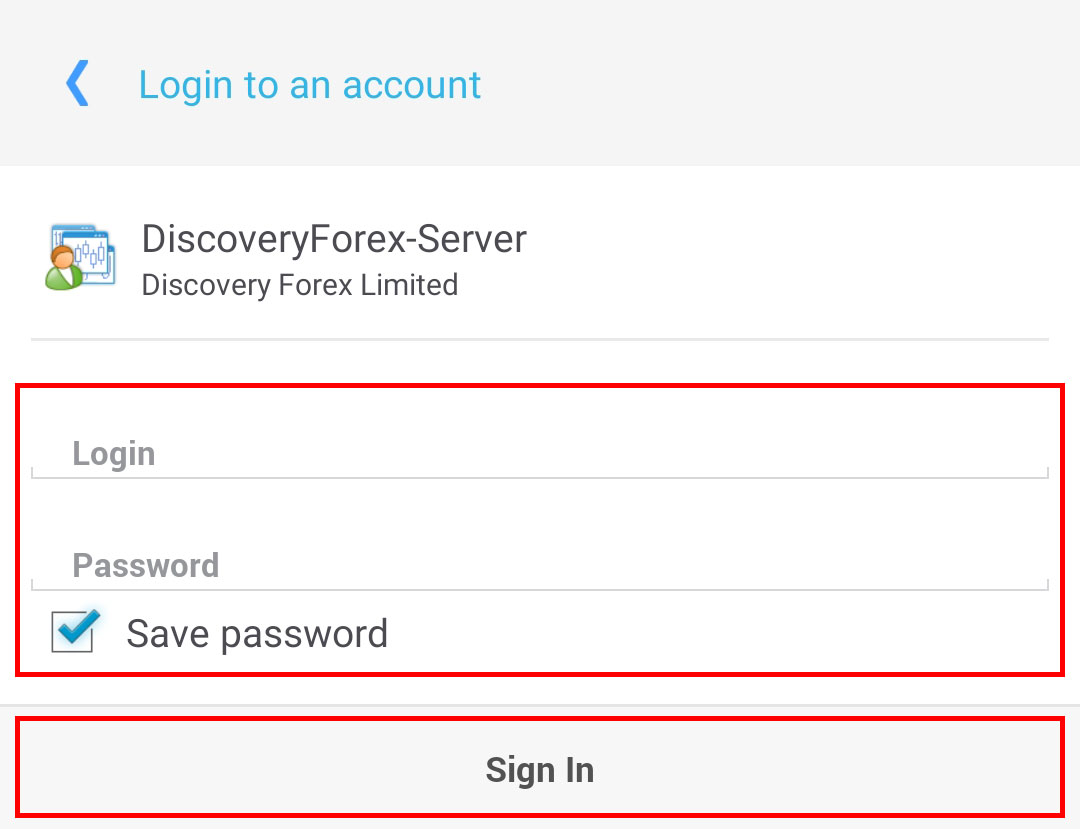Screen dimensions: 1080x829
Task: Click the trader chart server icon
Action: [80, 257]
